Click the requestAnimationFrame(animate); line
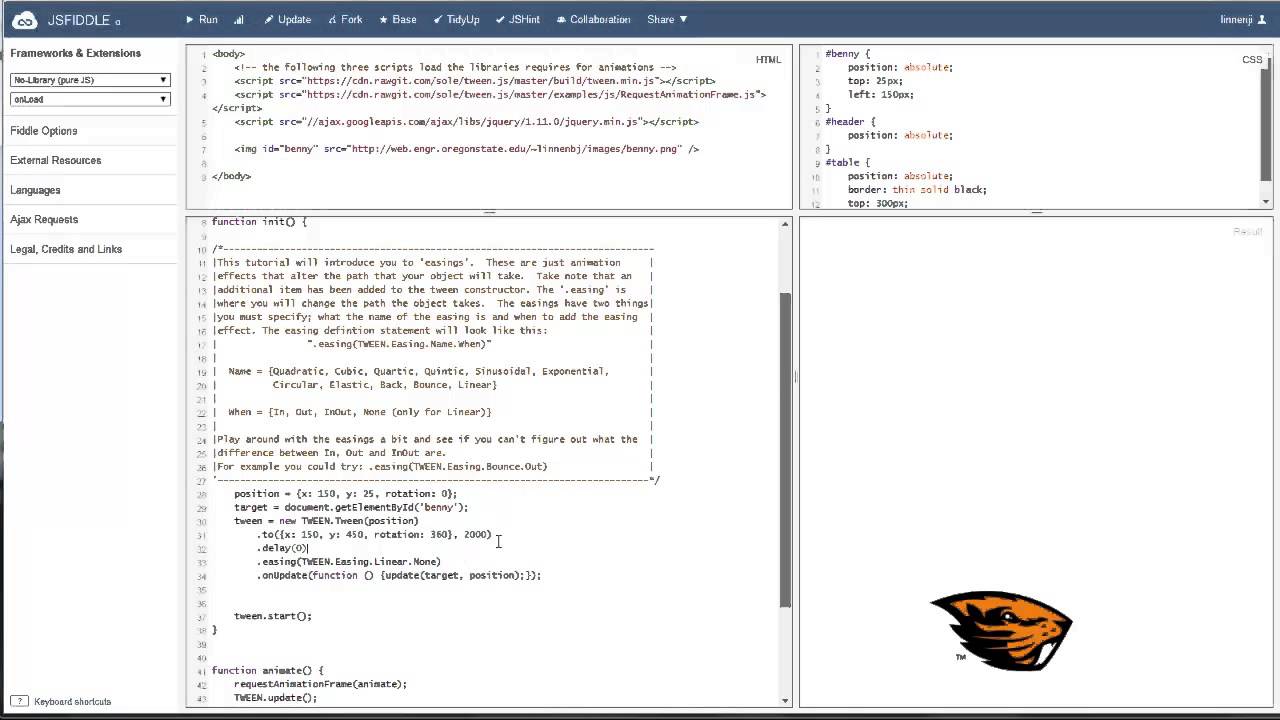This screenshot has width=1280, height=720. 320,684
